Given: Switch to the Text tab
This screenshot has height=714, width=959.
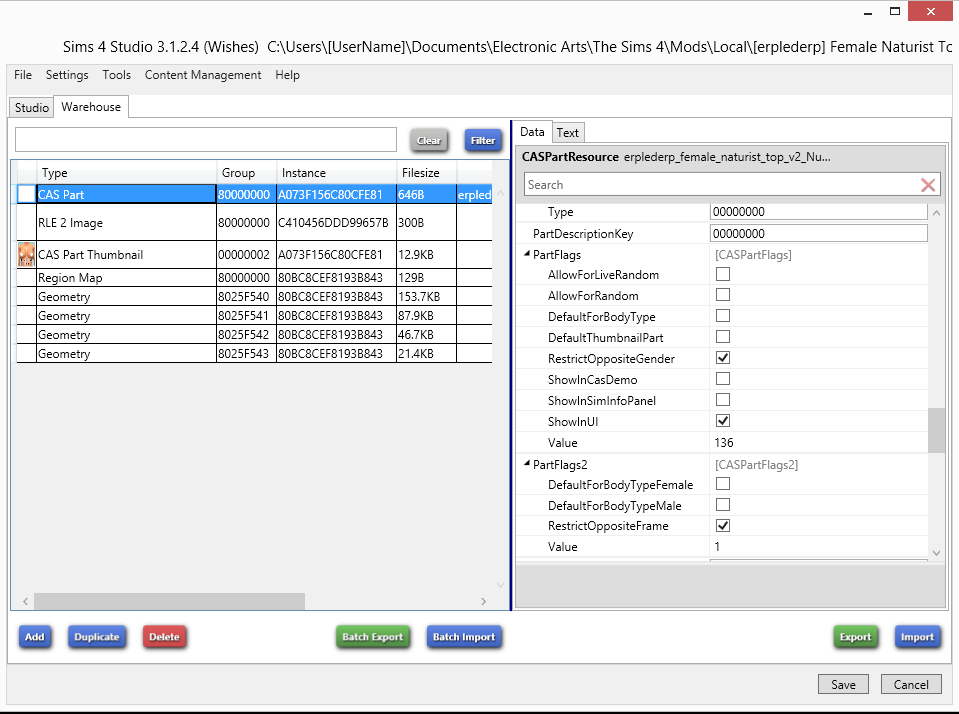Looking at the screenshot, I should pos(568,133).
